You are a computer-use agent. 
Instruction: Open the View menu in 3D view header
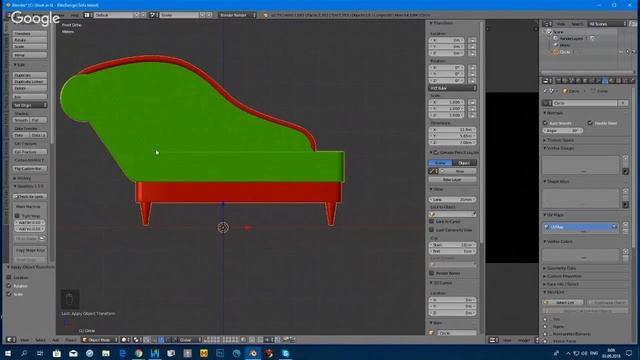pos(24,340)
